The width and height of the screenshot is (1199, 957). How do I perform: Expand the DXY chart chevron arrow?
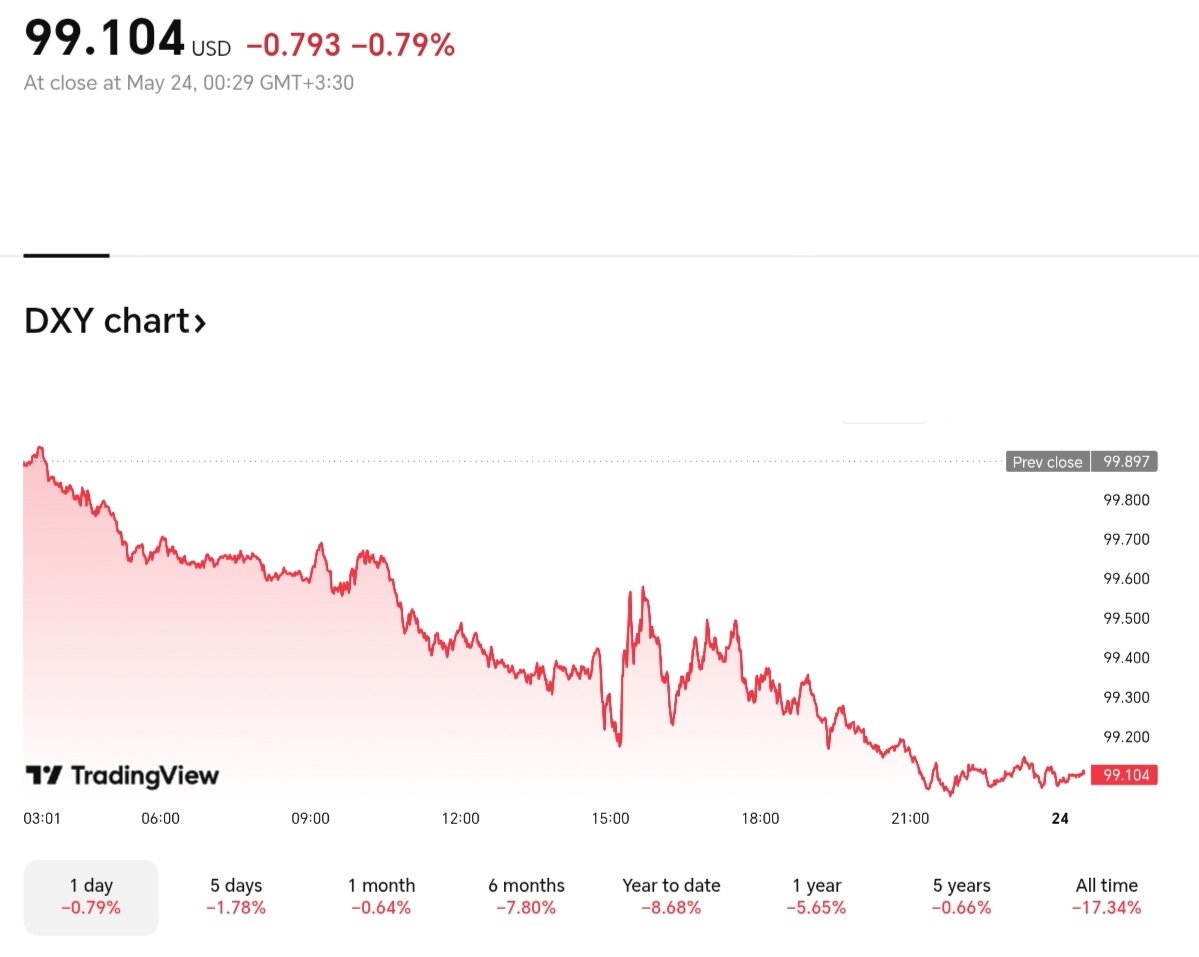pos(200,322)
